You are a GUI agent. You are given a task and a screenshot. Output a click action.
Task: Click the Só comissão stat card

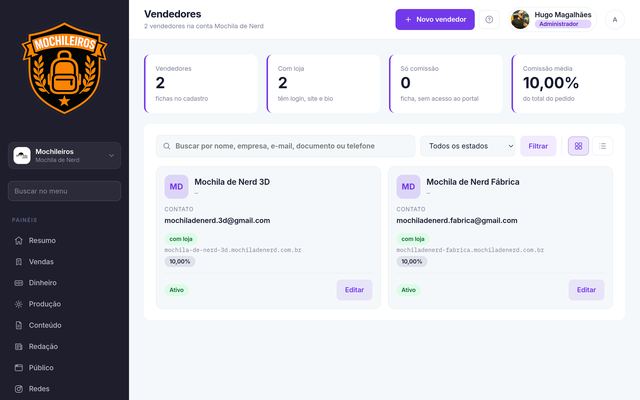click(x=446, y=84)
